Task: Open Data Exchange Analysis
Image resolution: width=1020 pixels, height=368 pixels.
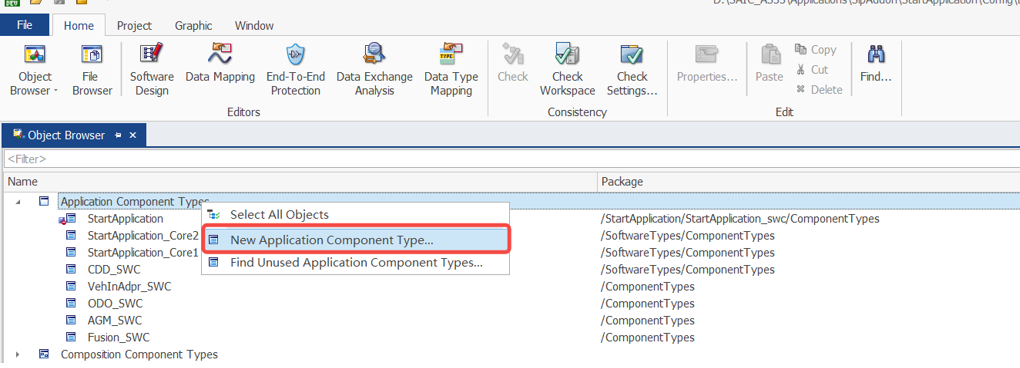Action: tap(374, 70)
